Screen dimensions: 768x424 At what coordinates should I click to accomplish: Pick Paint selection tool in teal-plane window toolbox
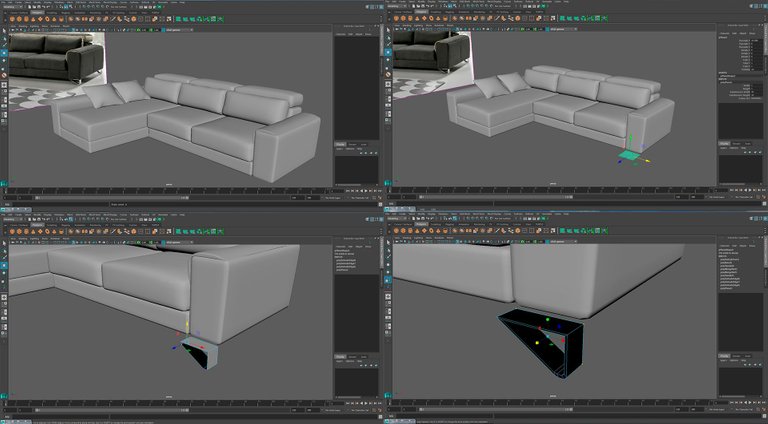388,45
